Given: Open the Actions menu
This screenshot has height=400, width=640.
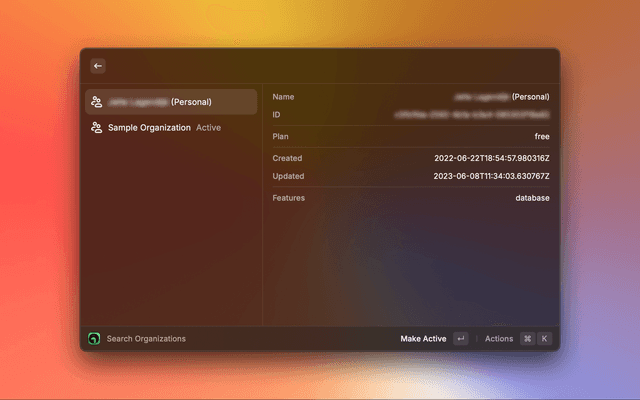Looking at the screenshot, I should [499, 339].
